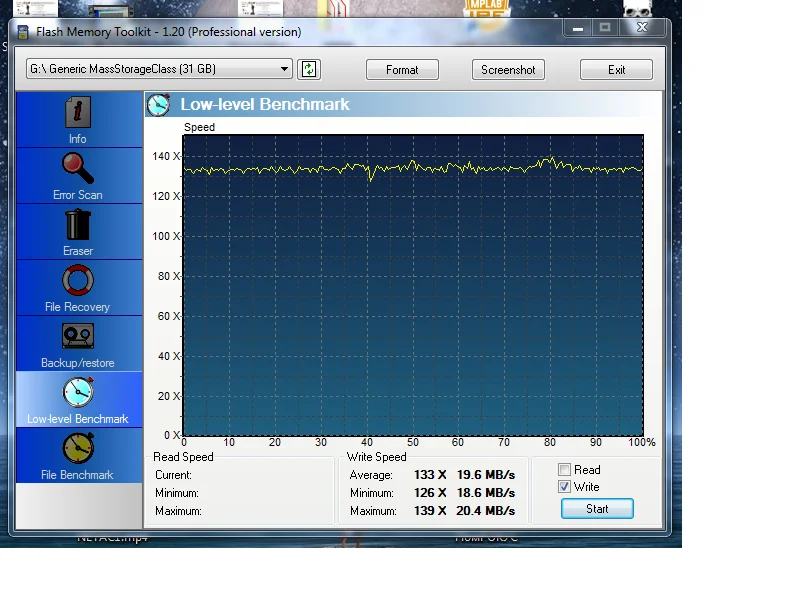This screenshot has height=600, width=800.
Task: Expand the drive selection dropdown
Action: coord(284,69)
